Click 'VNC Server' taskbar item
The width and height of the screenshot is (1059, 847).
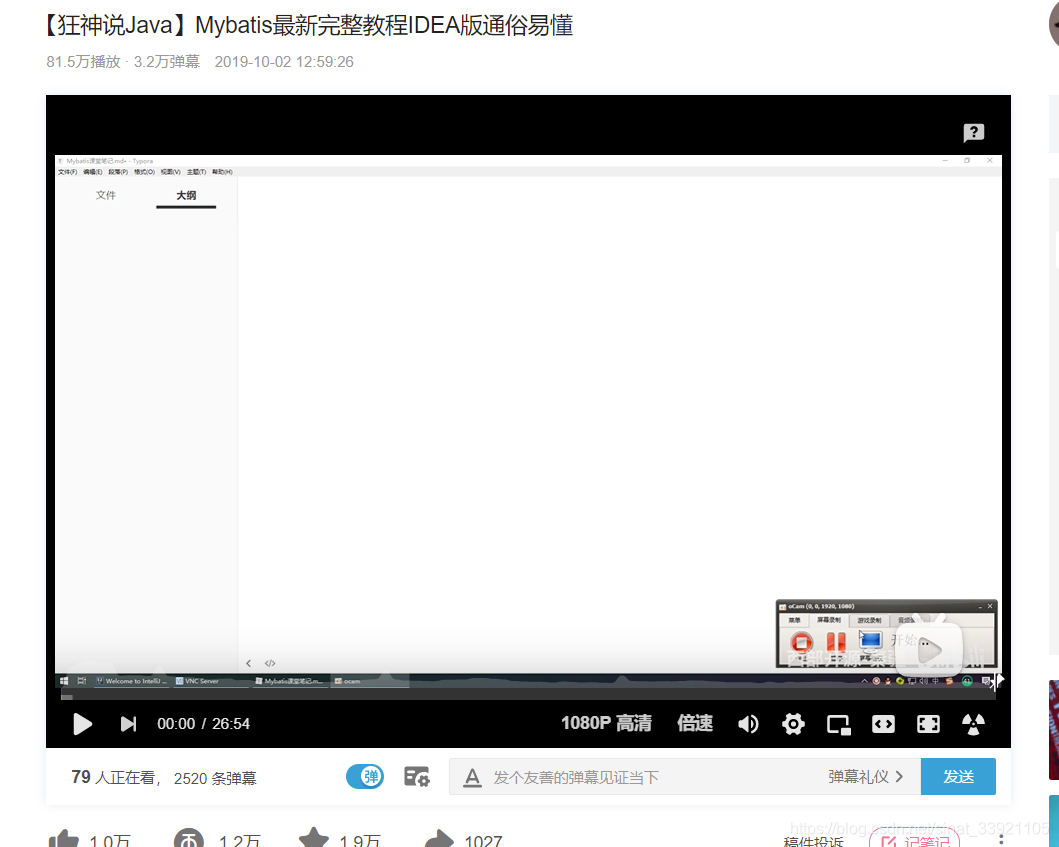click(211, 681)
